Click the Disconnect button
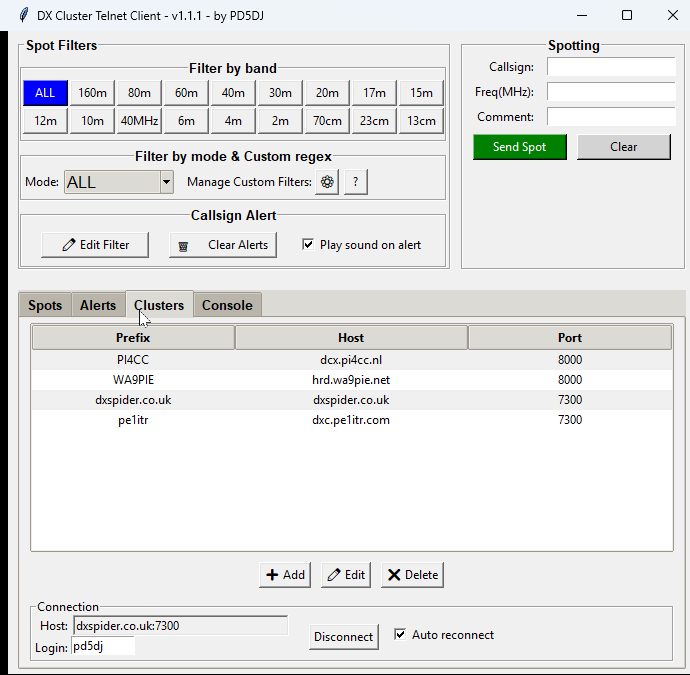The height and width of the screenshot is (675, 690). (x=343, y=637)
